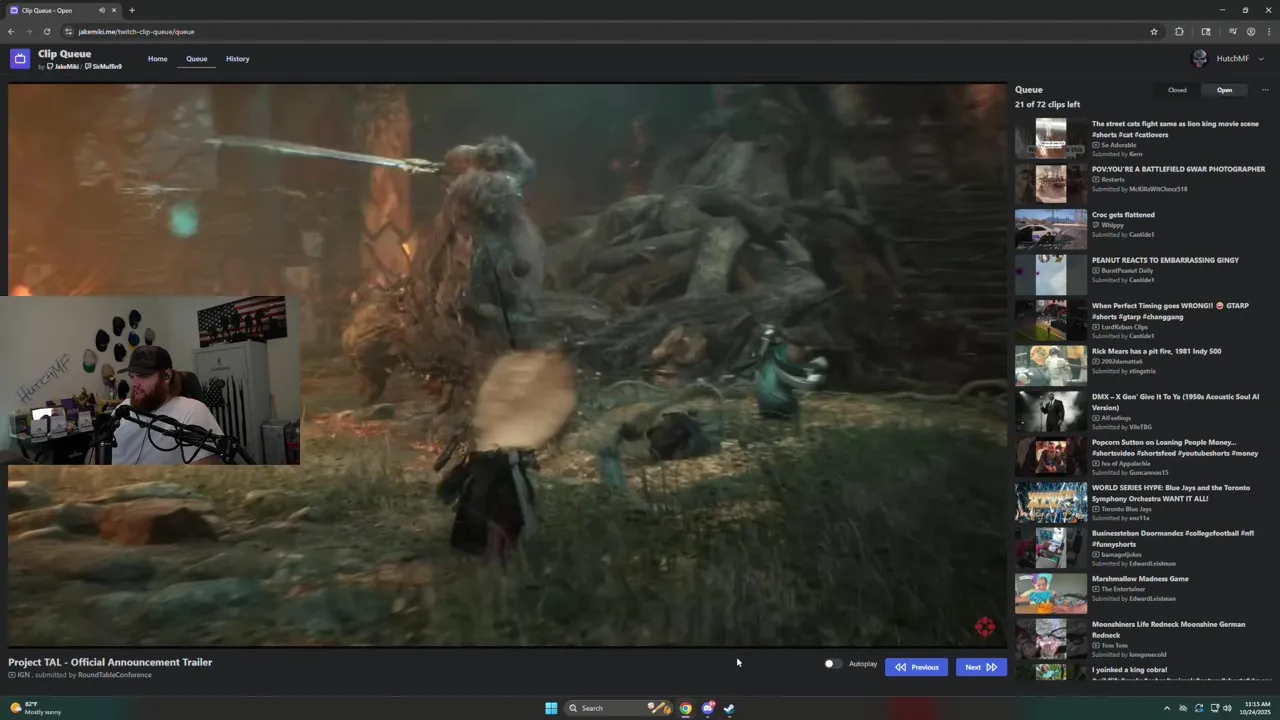Open the Chrome profile icon
1280x720 pixels.
click(x=1251, y=31)
